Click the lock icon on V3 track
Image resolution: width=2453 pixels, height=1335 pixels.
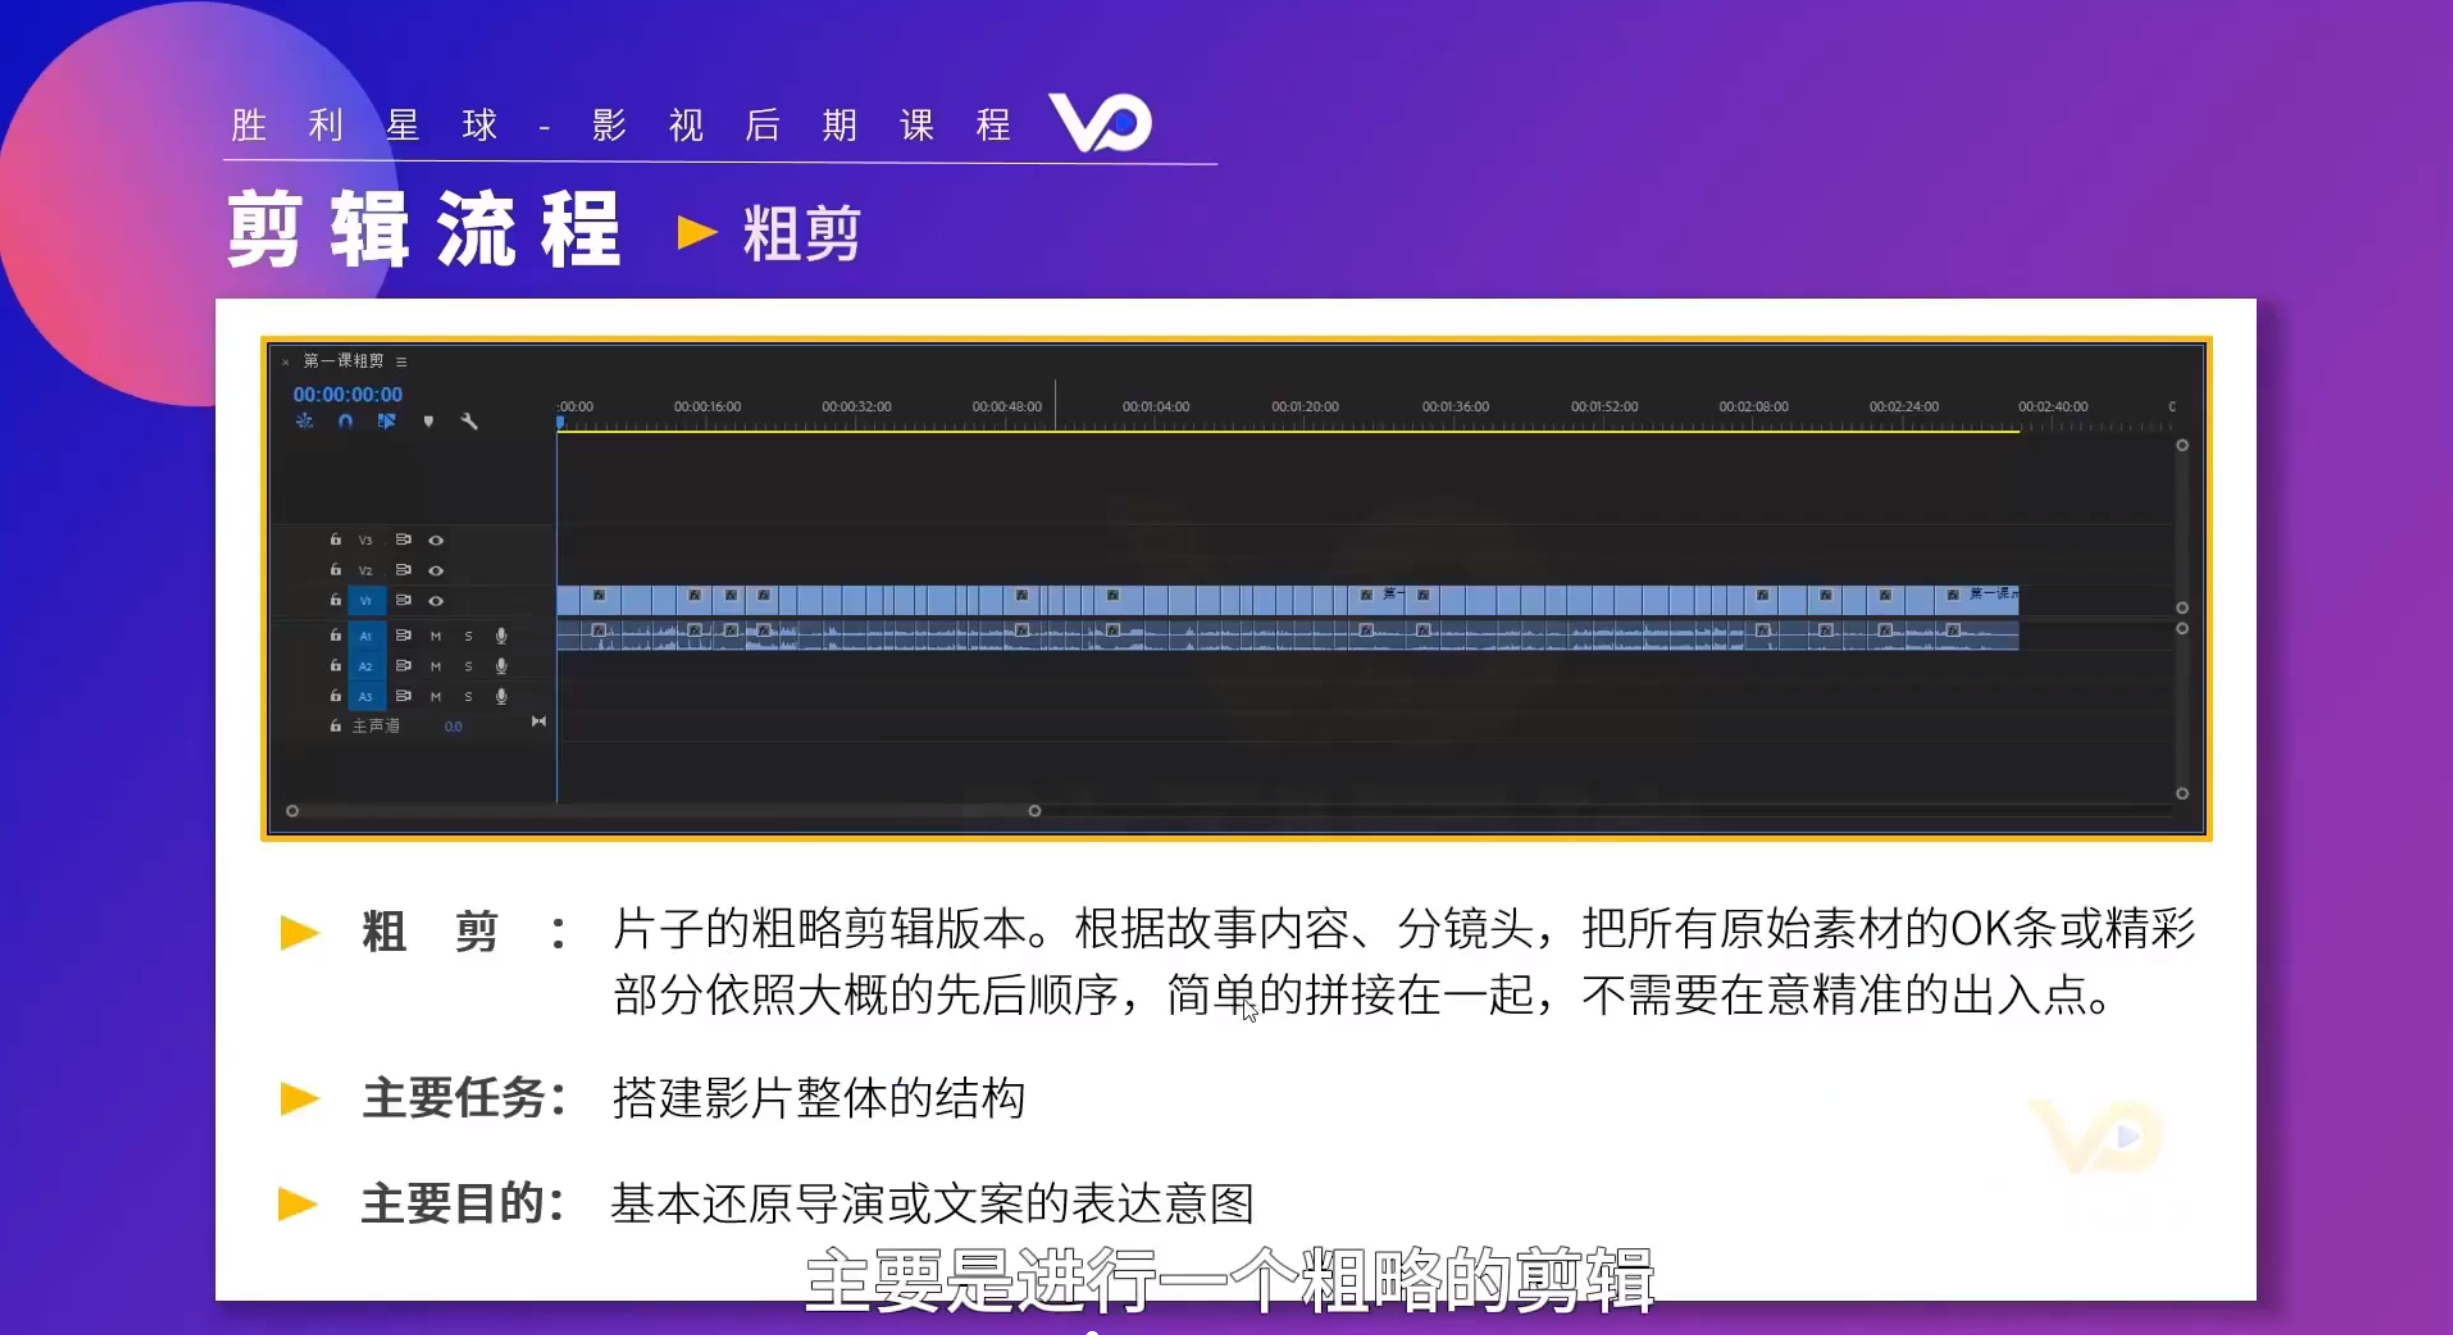[x=335, y=539]
